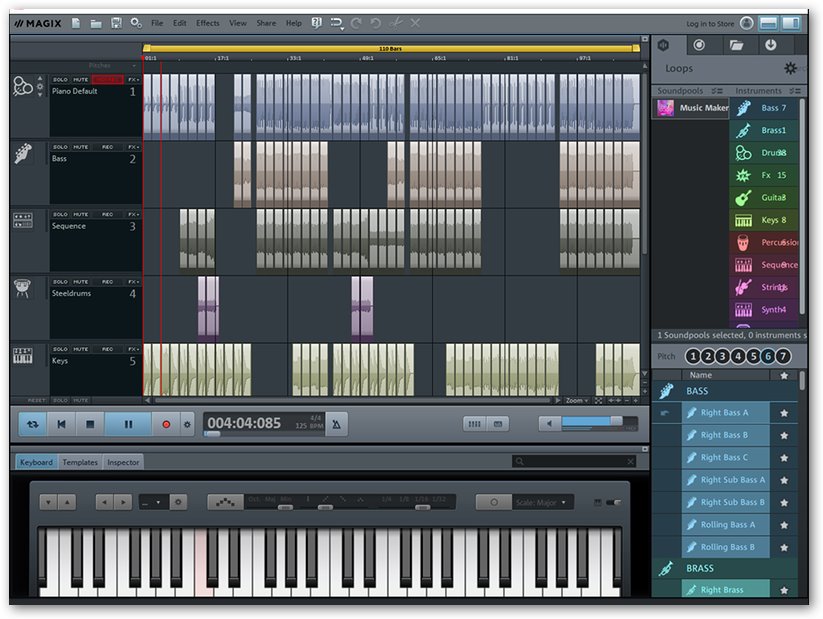
Task: Open FX dropdown for the Steeldrums track
Action: pos(133,282)
